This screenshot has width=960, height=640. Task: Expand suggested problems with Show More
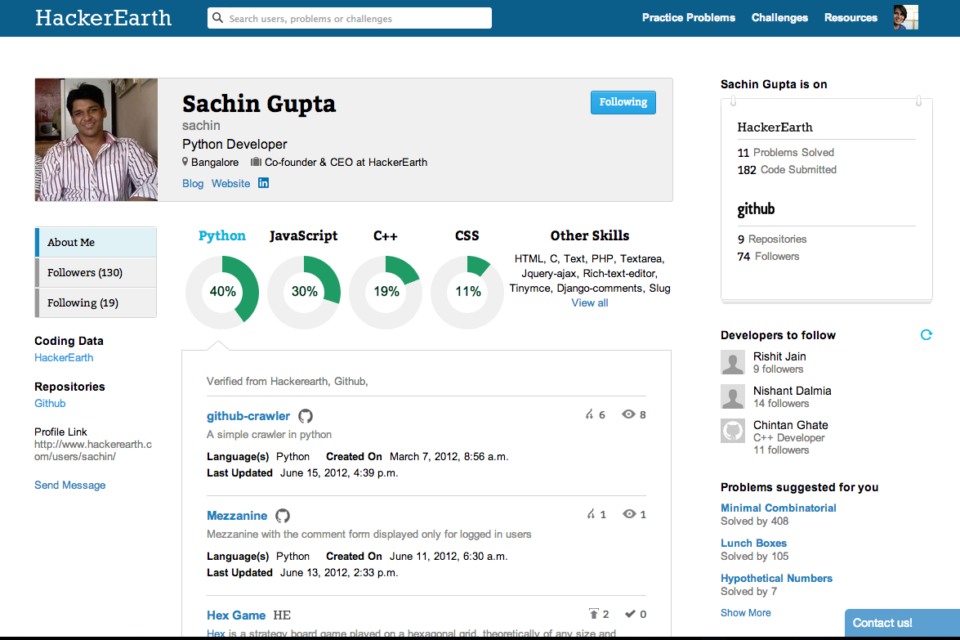[745, 613]
